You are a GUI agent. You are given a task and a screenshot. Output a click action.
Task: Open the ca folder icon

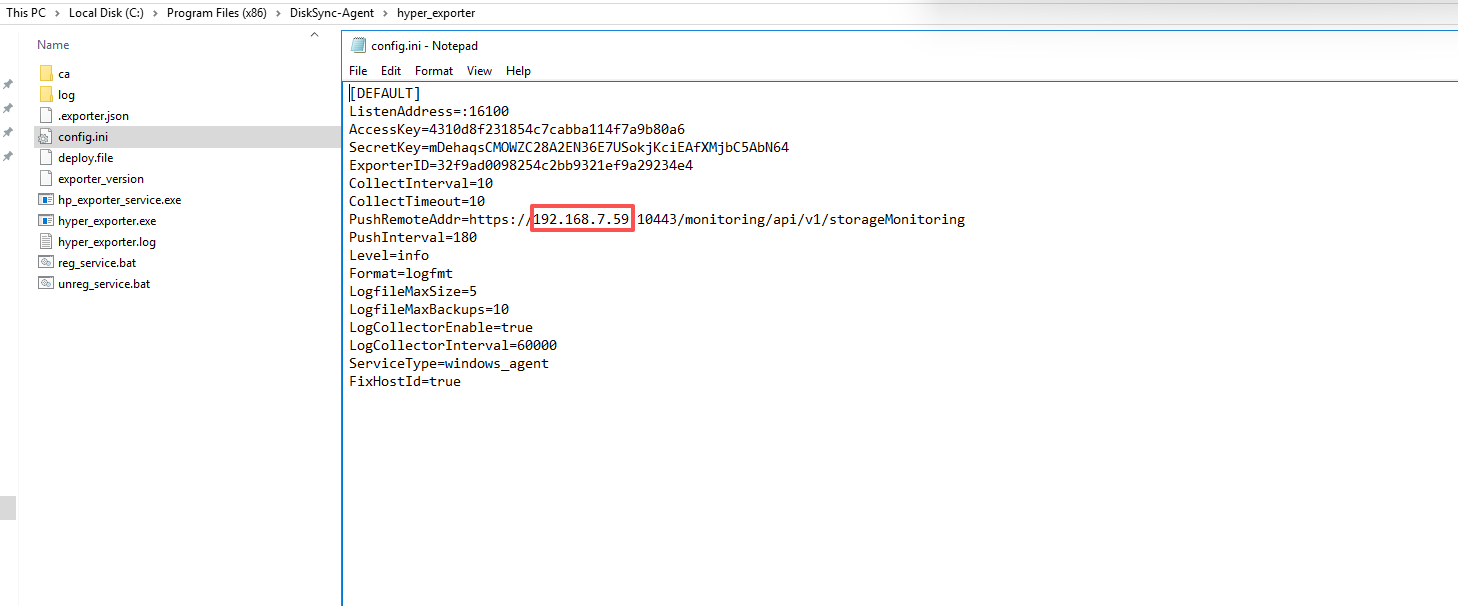pos(46,74)
